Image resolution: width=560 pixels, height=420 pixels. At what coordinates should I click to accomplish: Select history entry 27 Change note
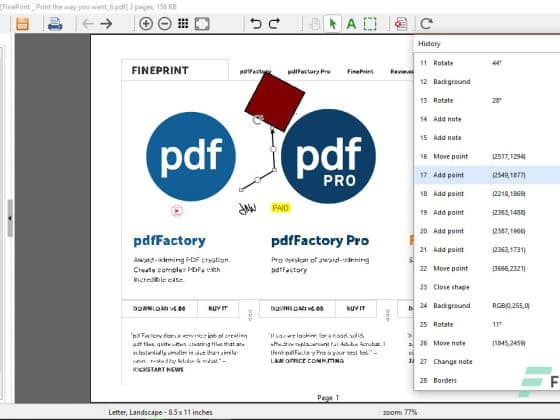click(487, 362)
